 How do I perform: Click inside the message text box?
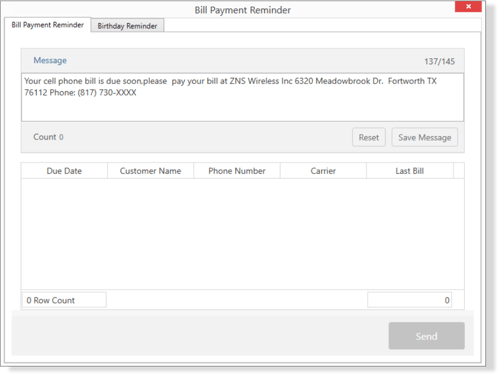click(x=242, y=97)
